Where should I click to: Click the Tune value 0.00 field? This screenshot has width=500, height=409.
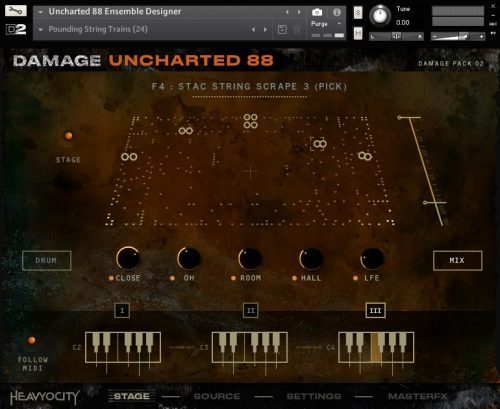[x=403, y=23]
